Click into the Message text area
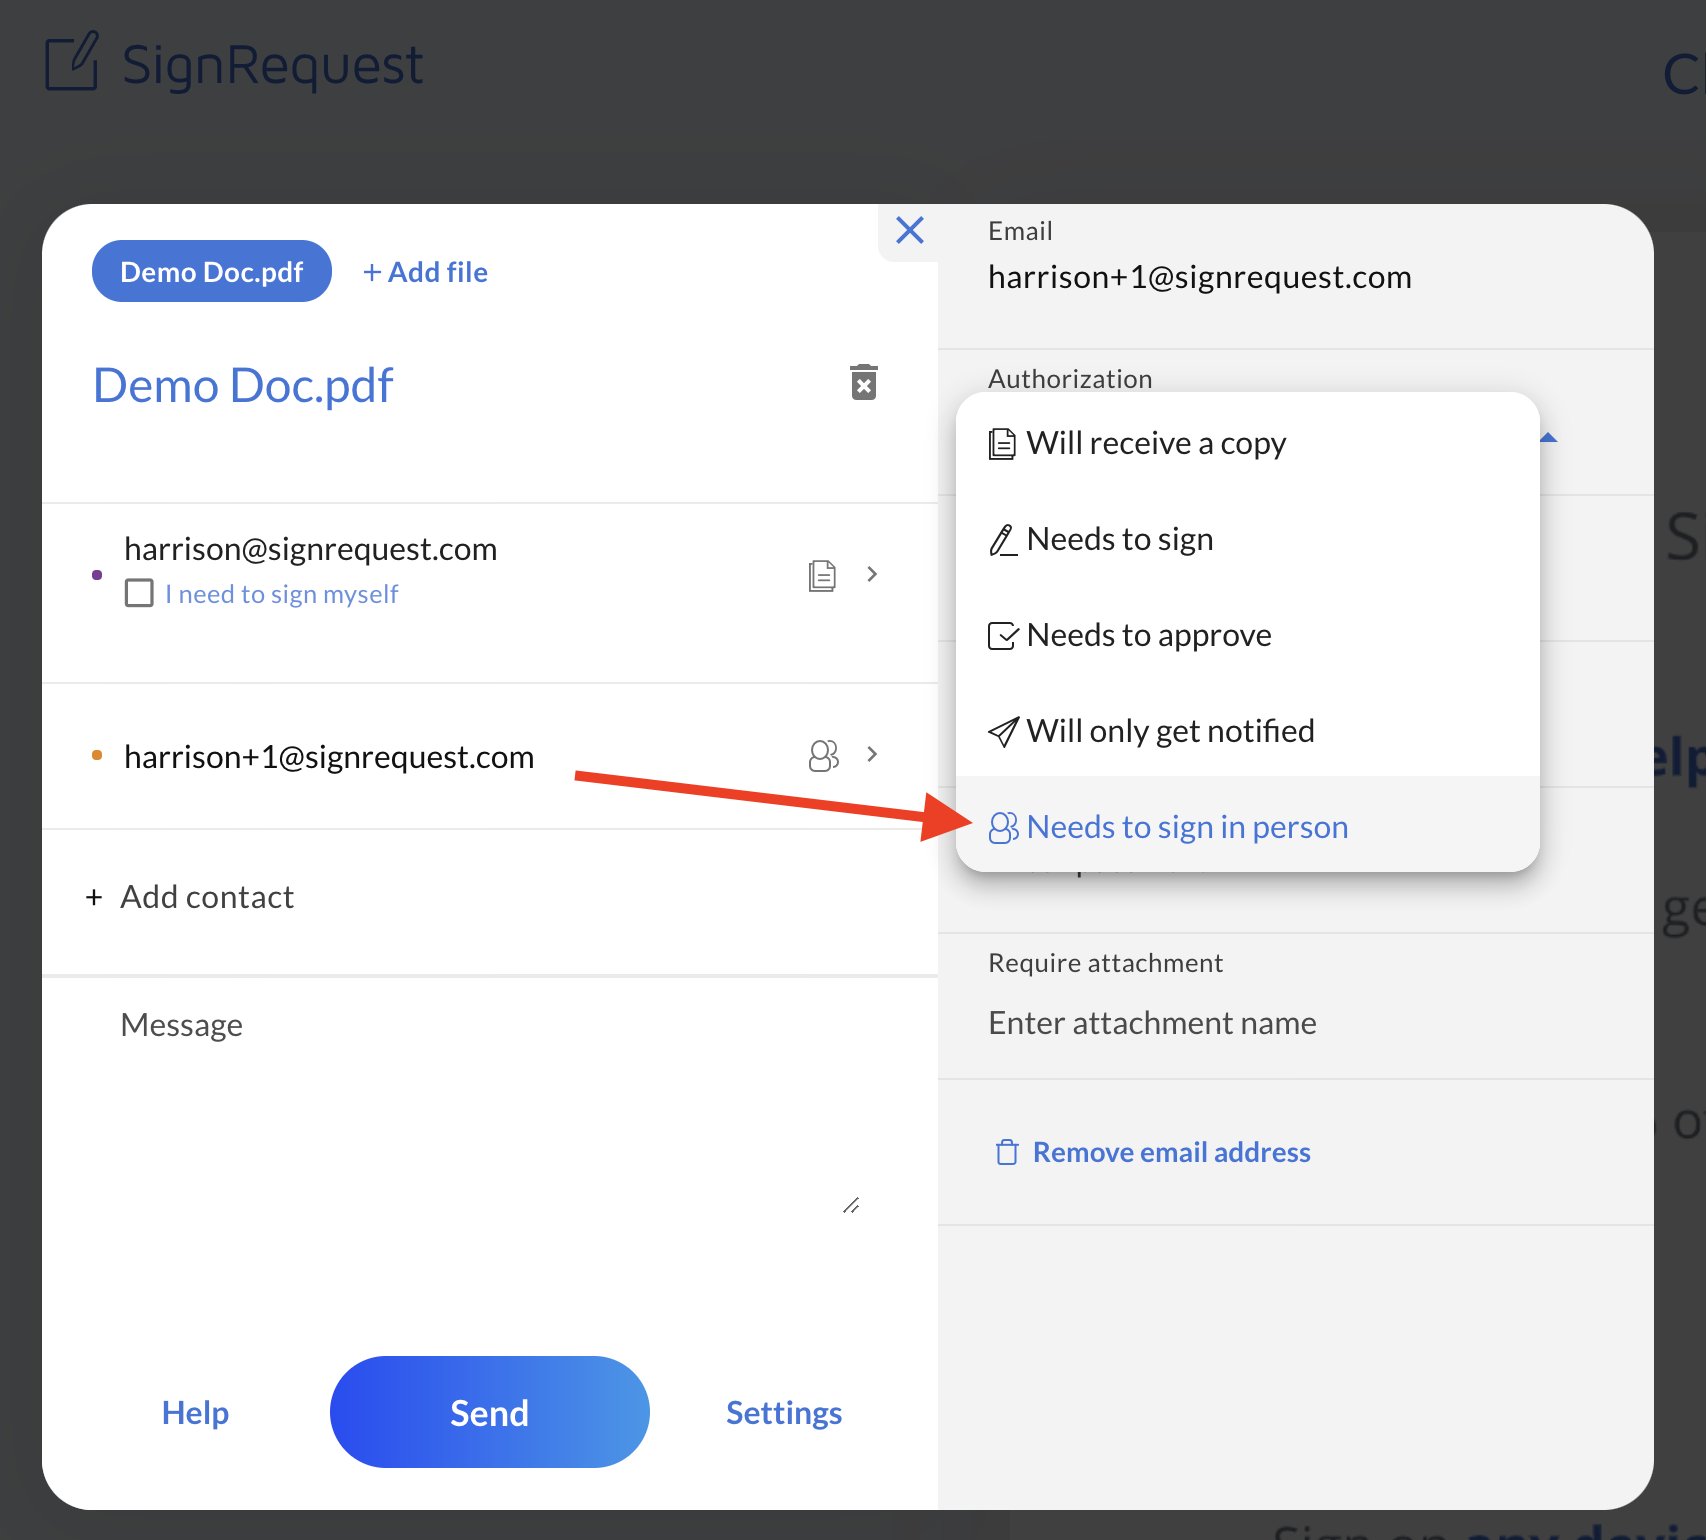 [x=490, y=1110]
